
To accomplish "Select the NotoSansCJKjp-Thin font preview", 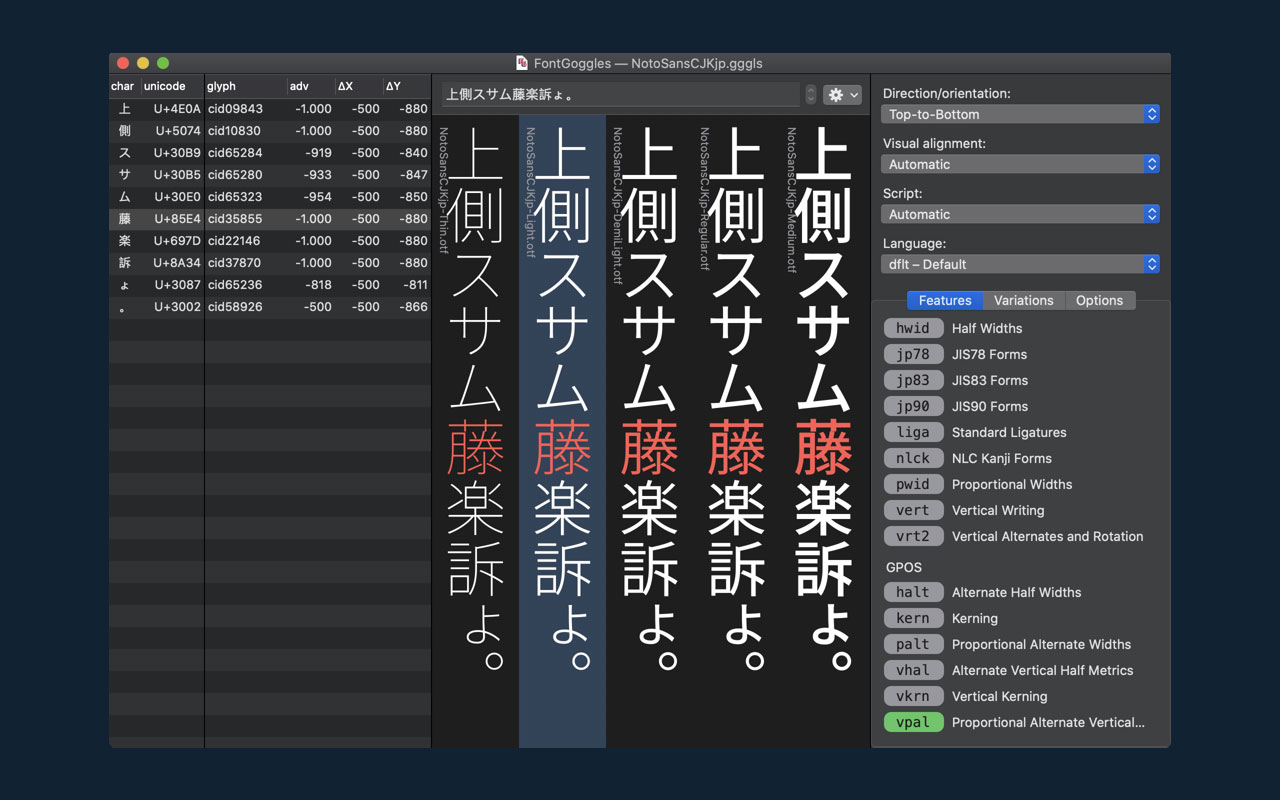I will coord(475,431).
